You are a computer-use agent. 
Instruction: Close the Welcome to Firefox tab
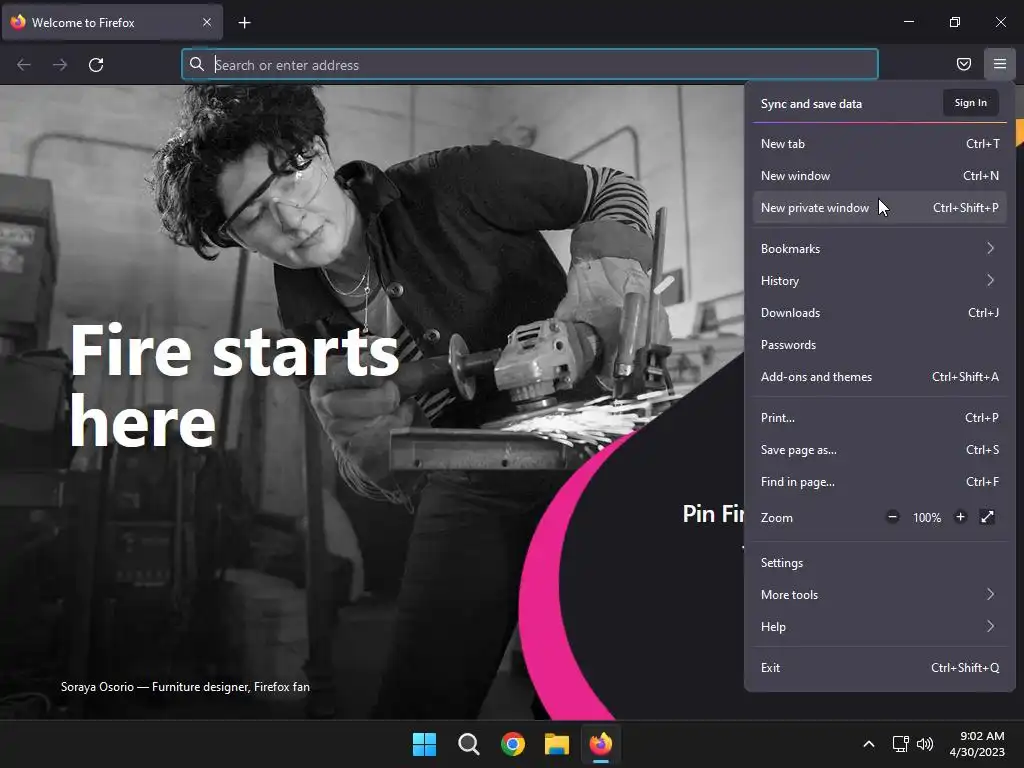[206, 22]
